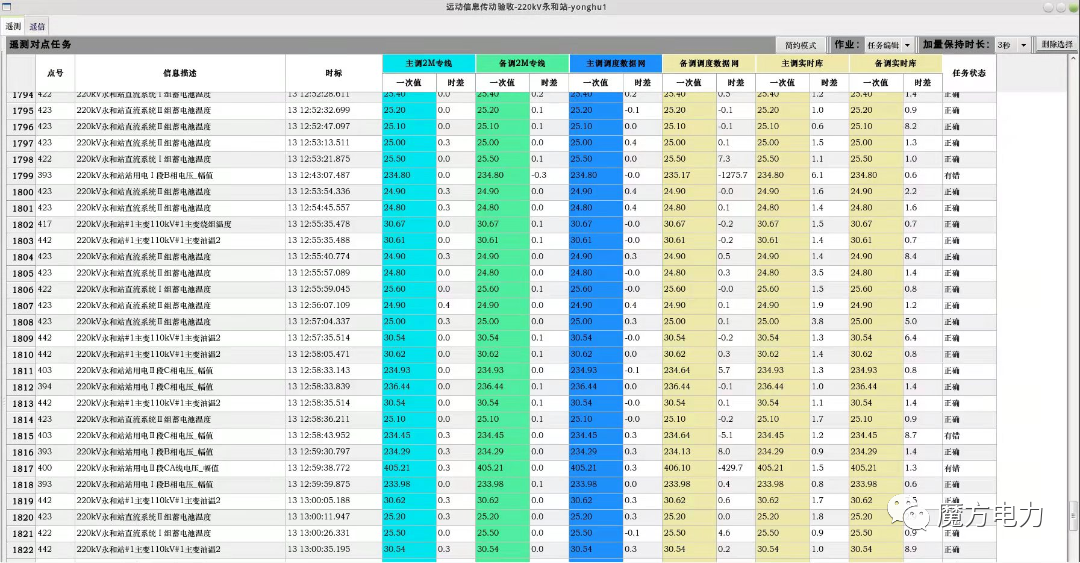Viewport: 1080px width, 563px height.
Task: Click the 主调2M专线 column header
Action: [428, 63]
